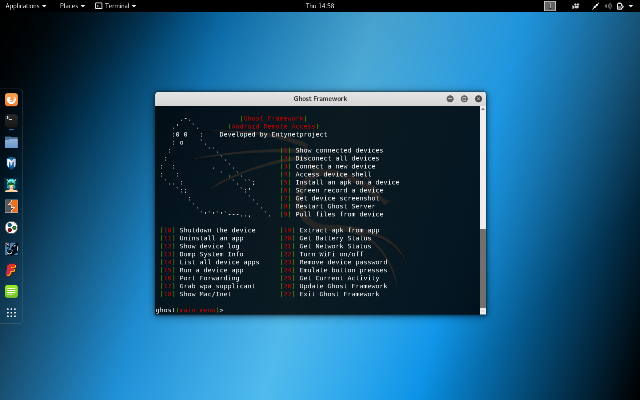Image resolution: width=640 pixels, height=400 pixels.
Task: Open the Terminal icon in the dock
Action: click(11, 121)
